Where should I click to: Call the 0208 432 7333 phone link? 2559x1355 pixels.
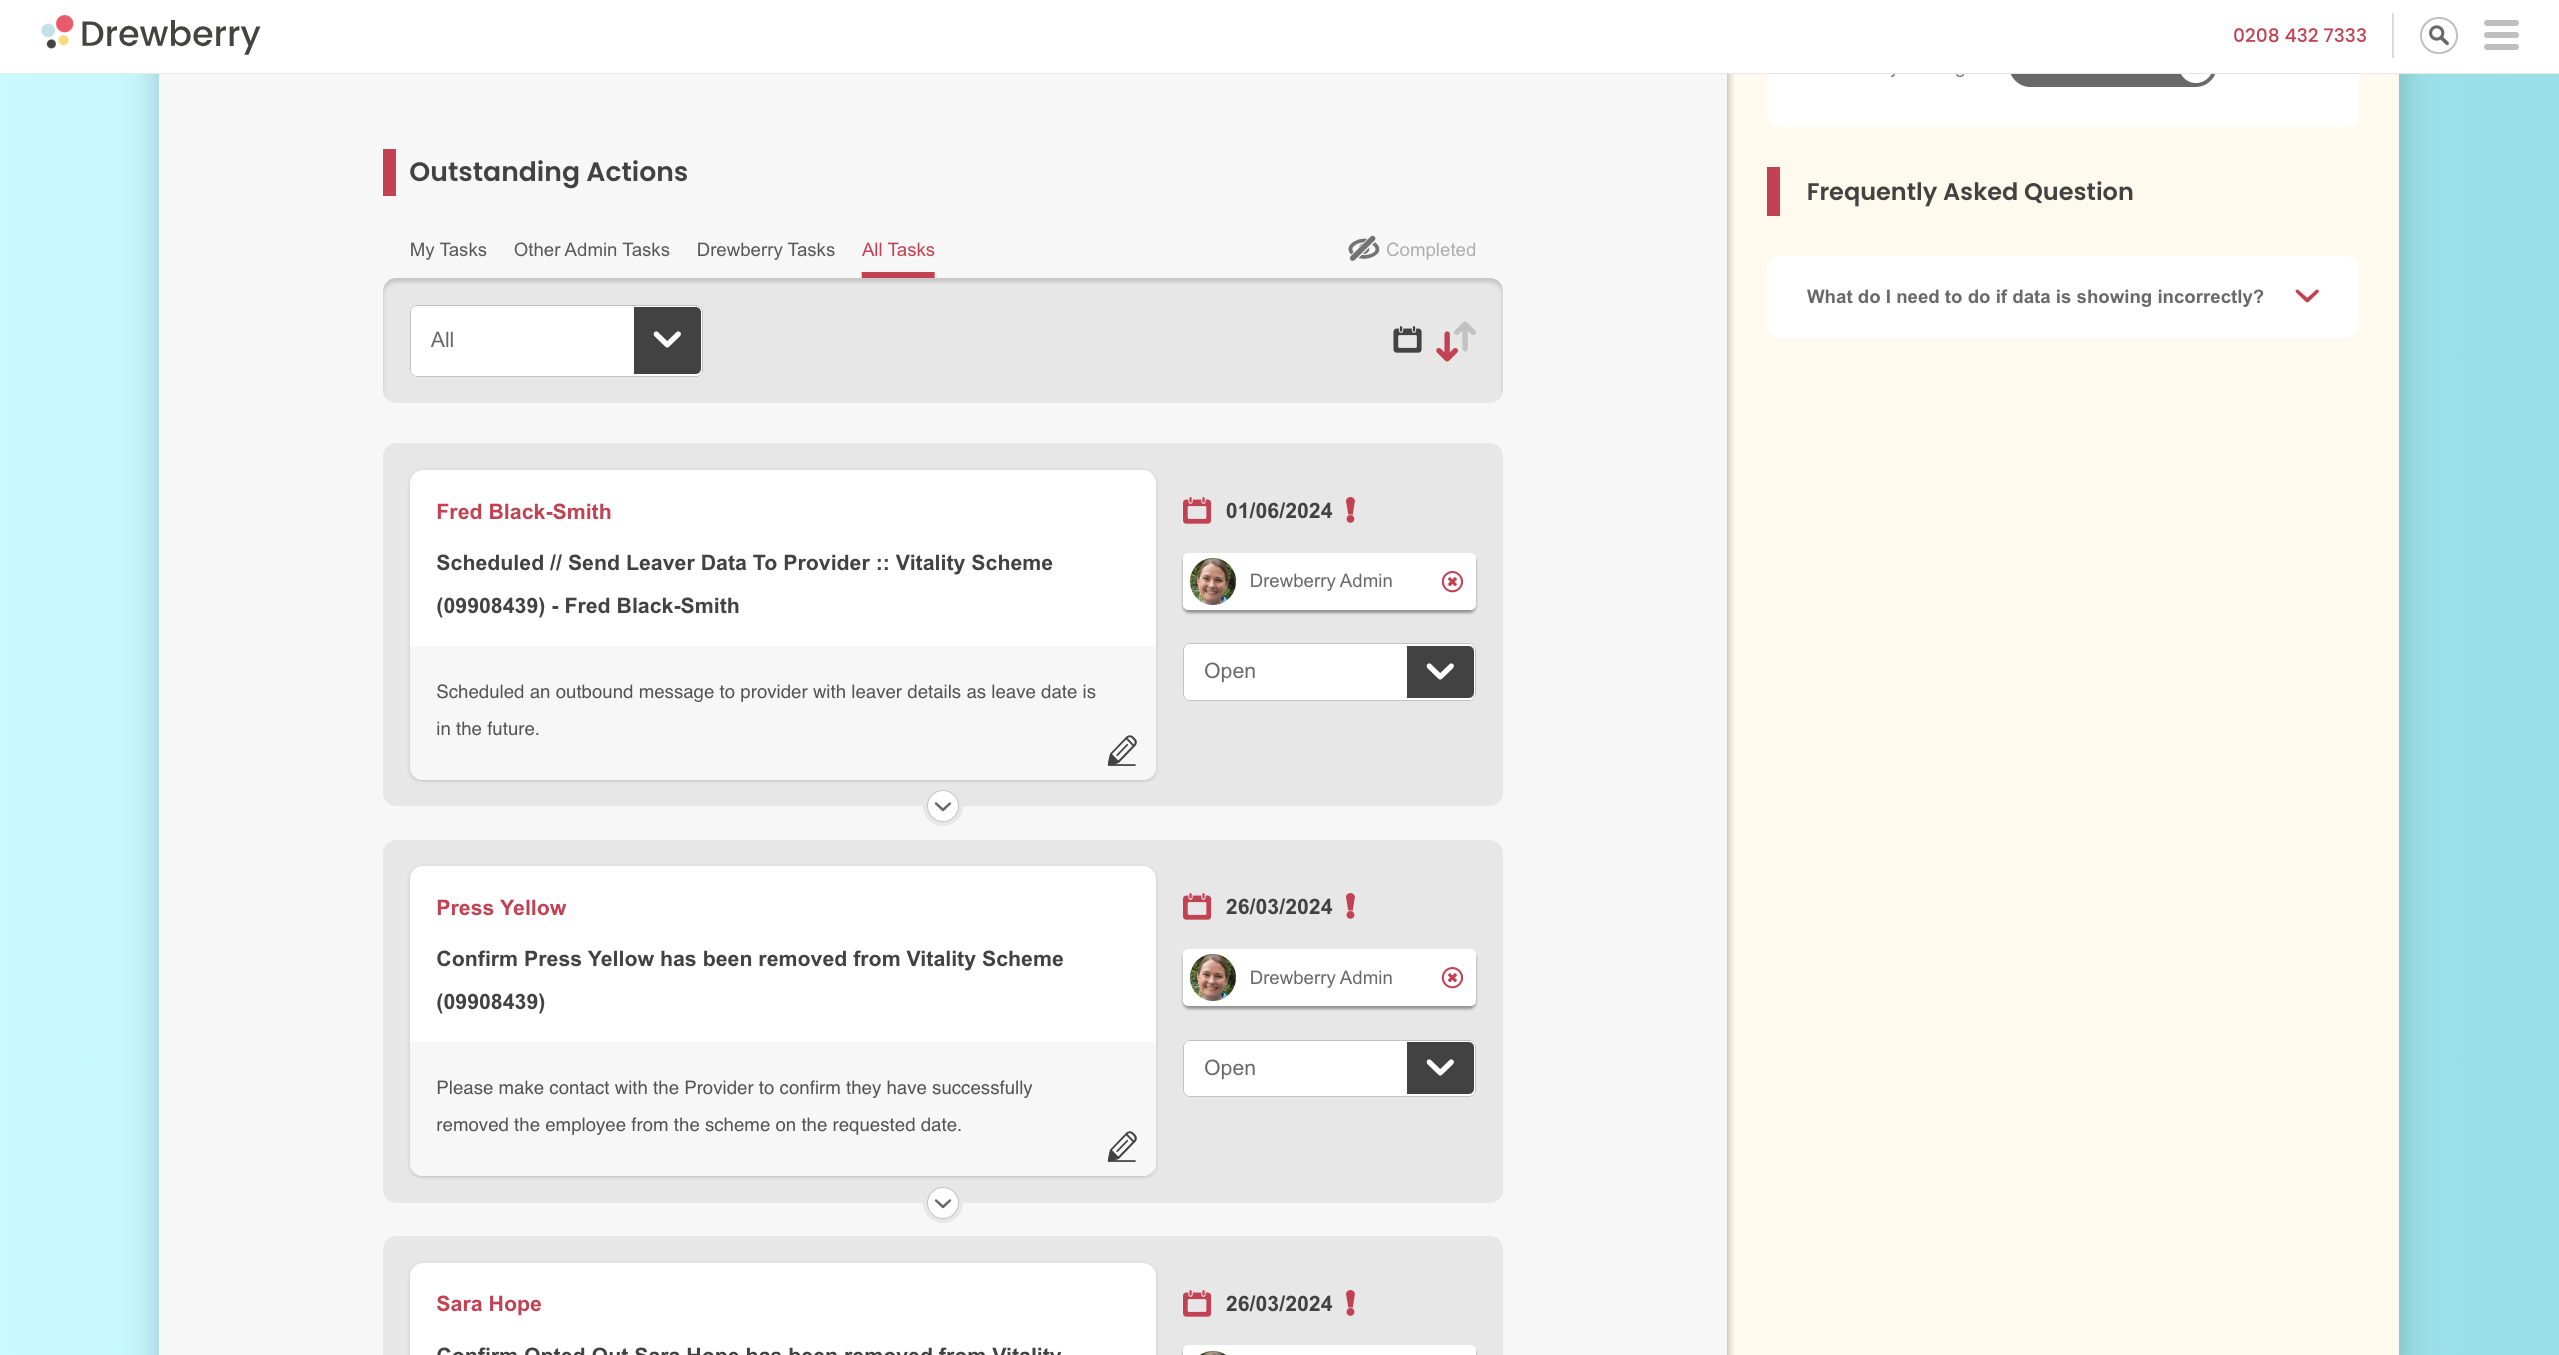pyautogui.click(x=2299, y=35)
